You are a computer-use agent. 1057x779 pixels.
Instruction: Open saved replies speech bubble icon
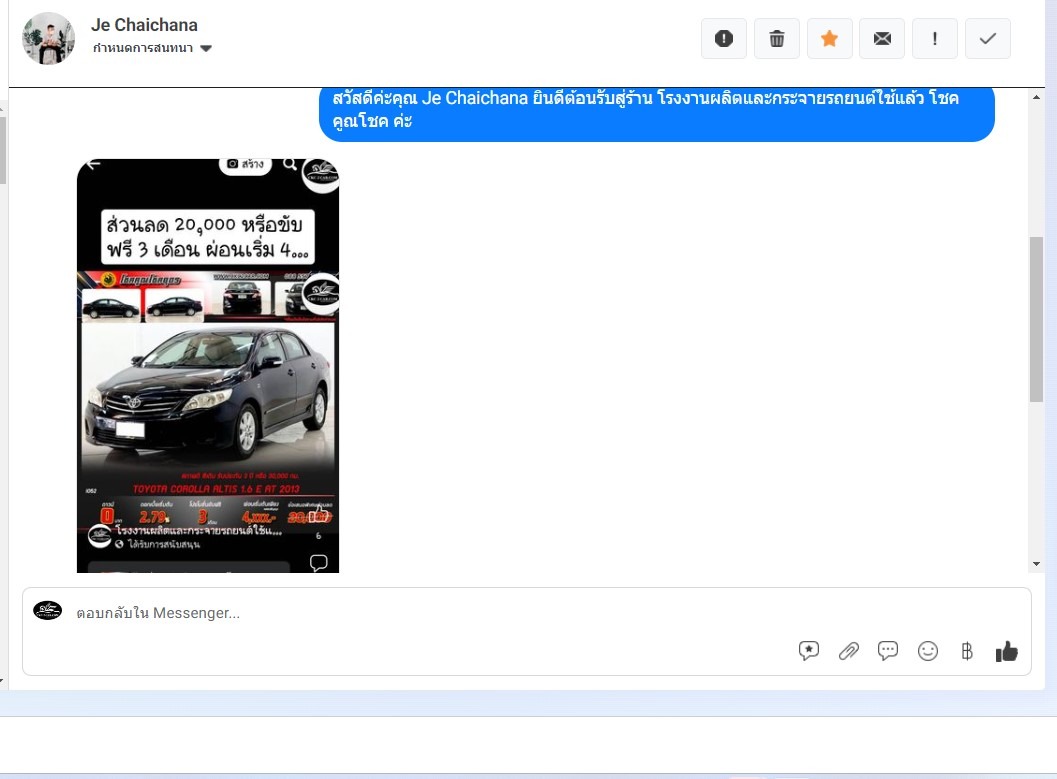[888, 651]
